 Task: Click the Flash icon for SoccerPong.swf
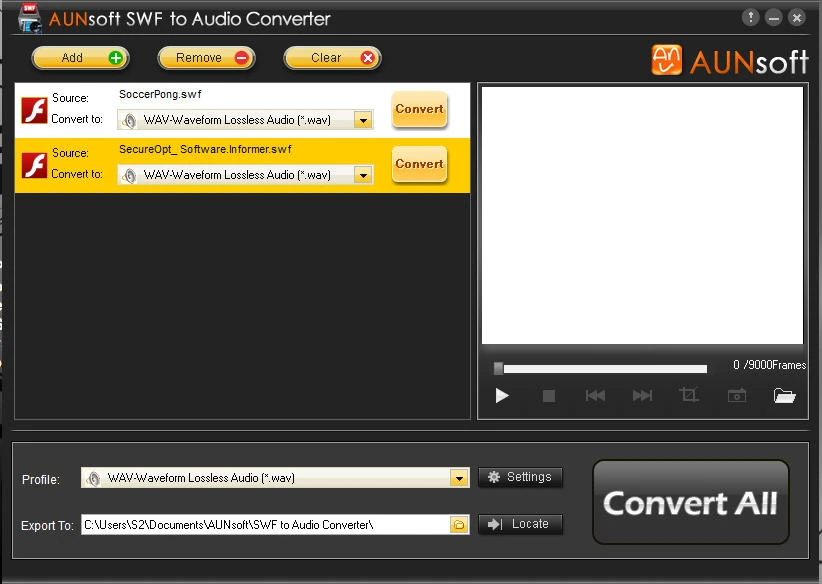click(x=35, y=109)
